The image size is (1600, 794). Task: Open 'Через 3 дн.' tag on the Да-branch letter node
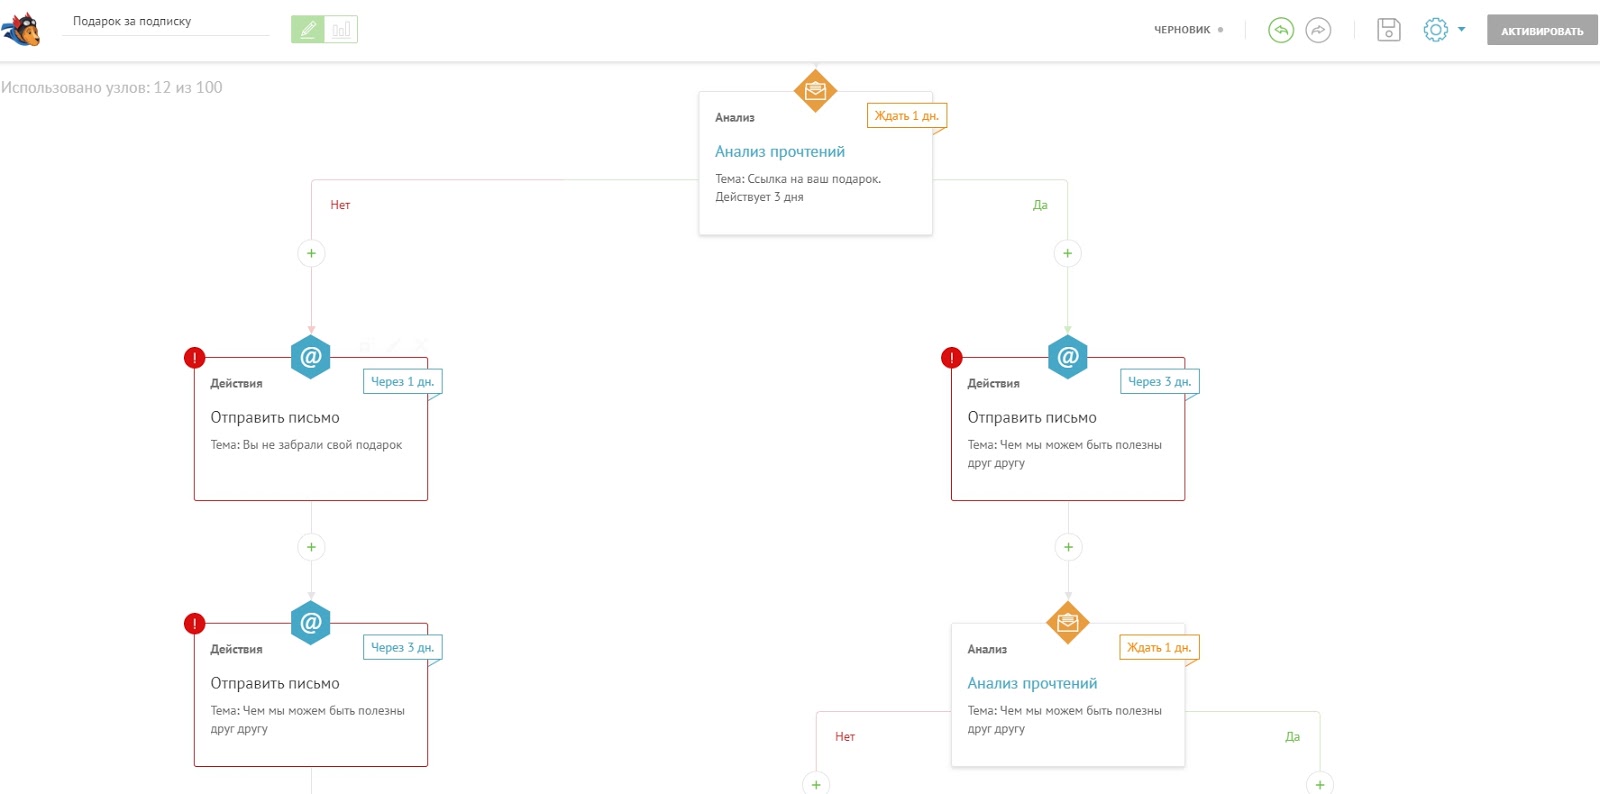[x=1159, y=382]
